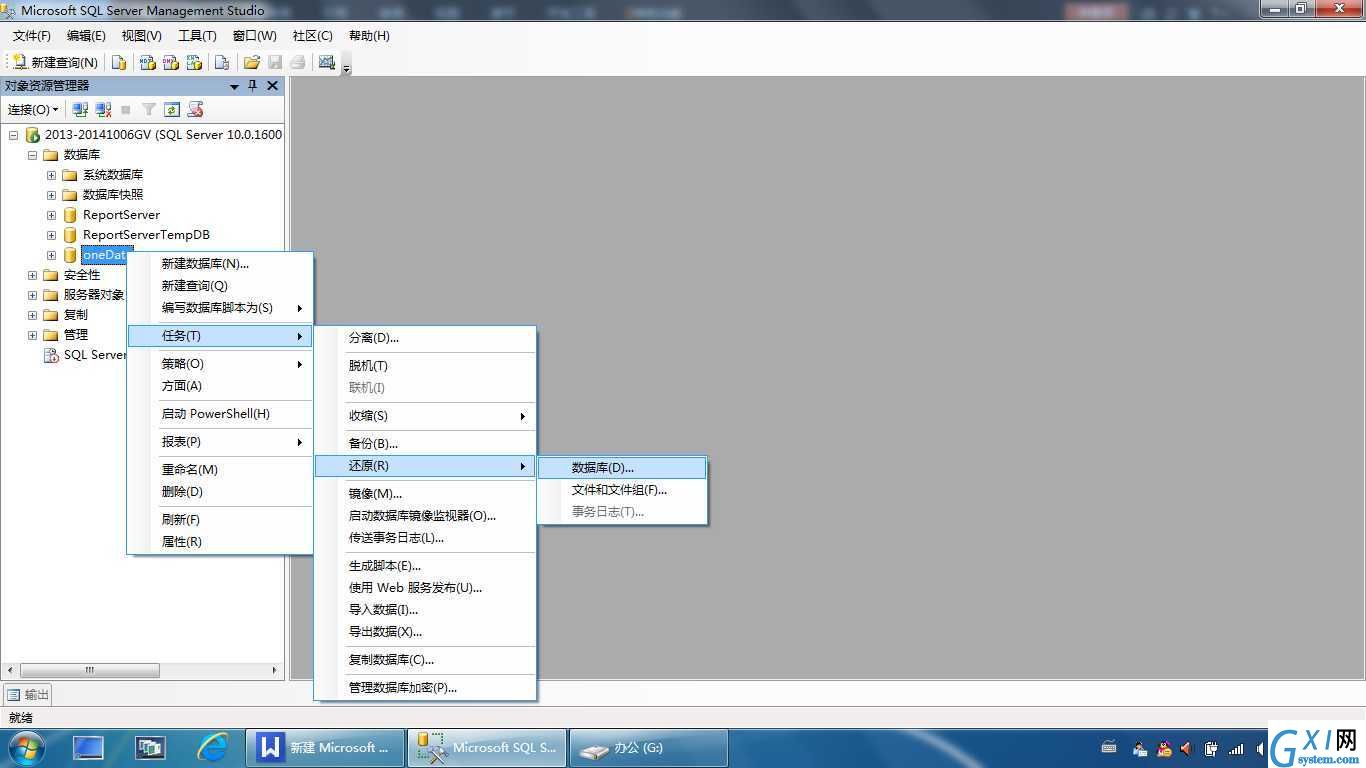Screen dimensions: 1366x768
Task: Select the ReportServerTempDB database
Action: [146, 235]
